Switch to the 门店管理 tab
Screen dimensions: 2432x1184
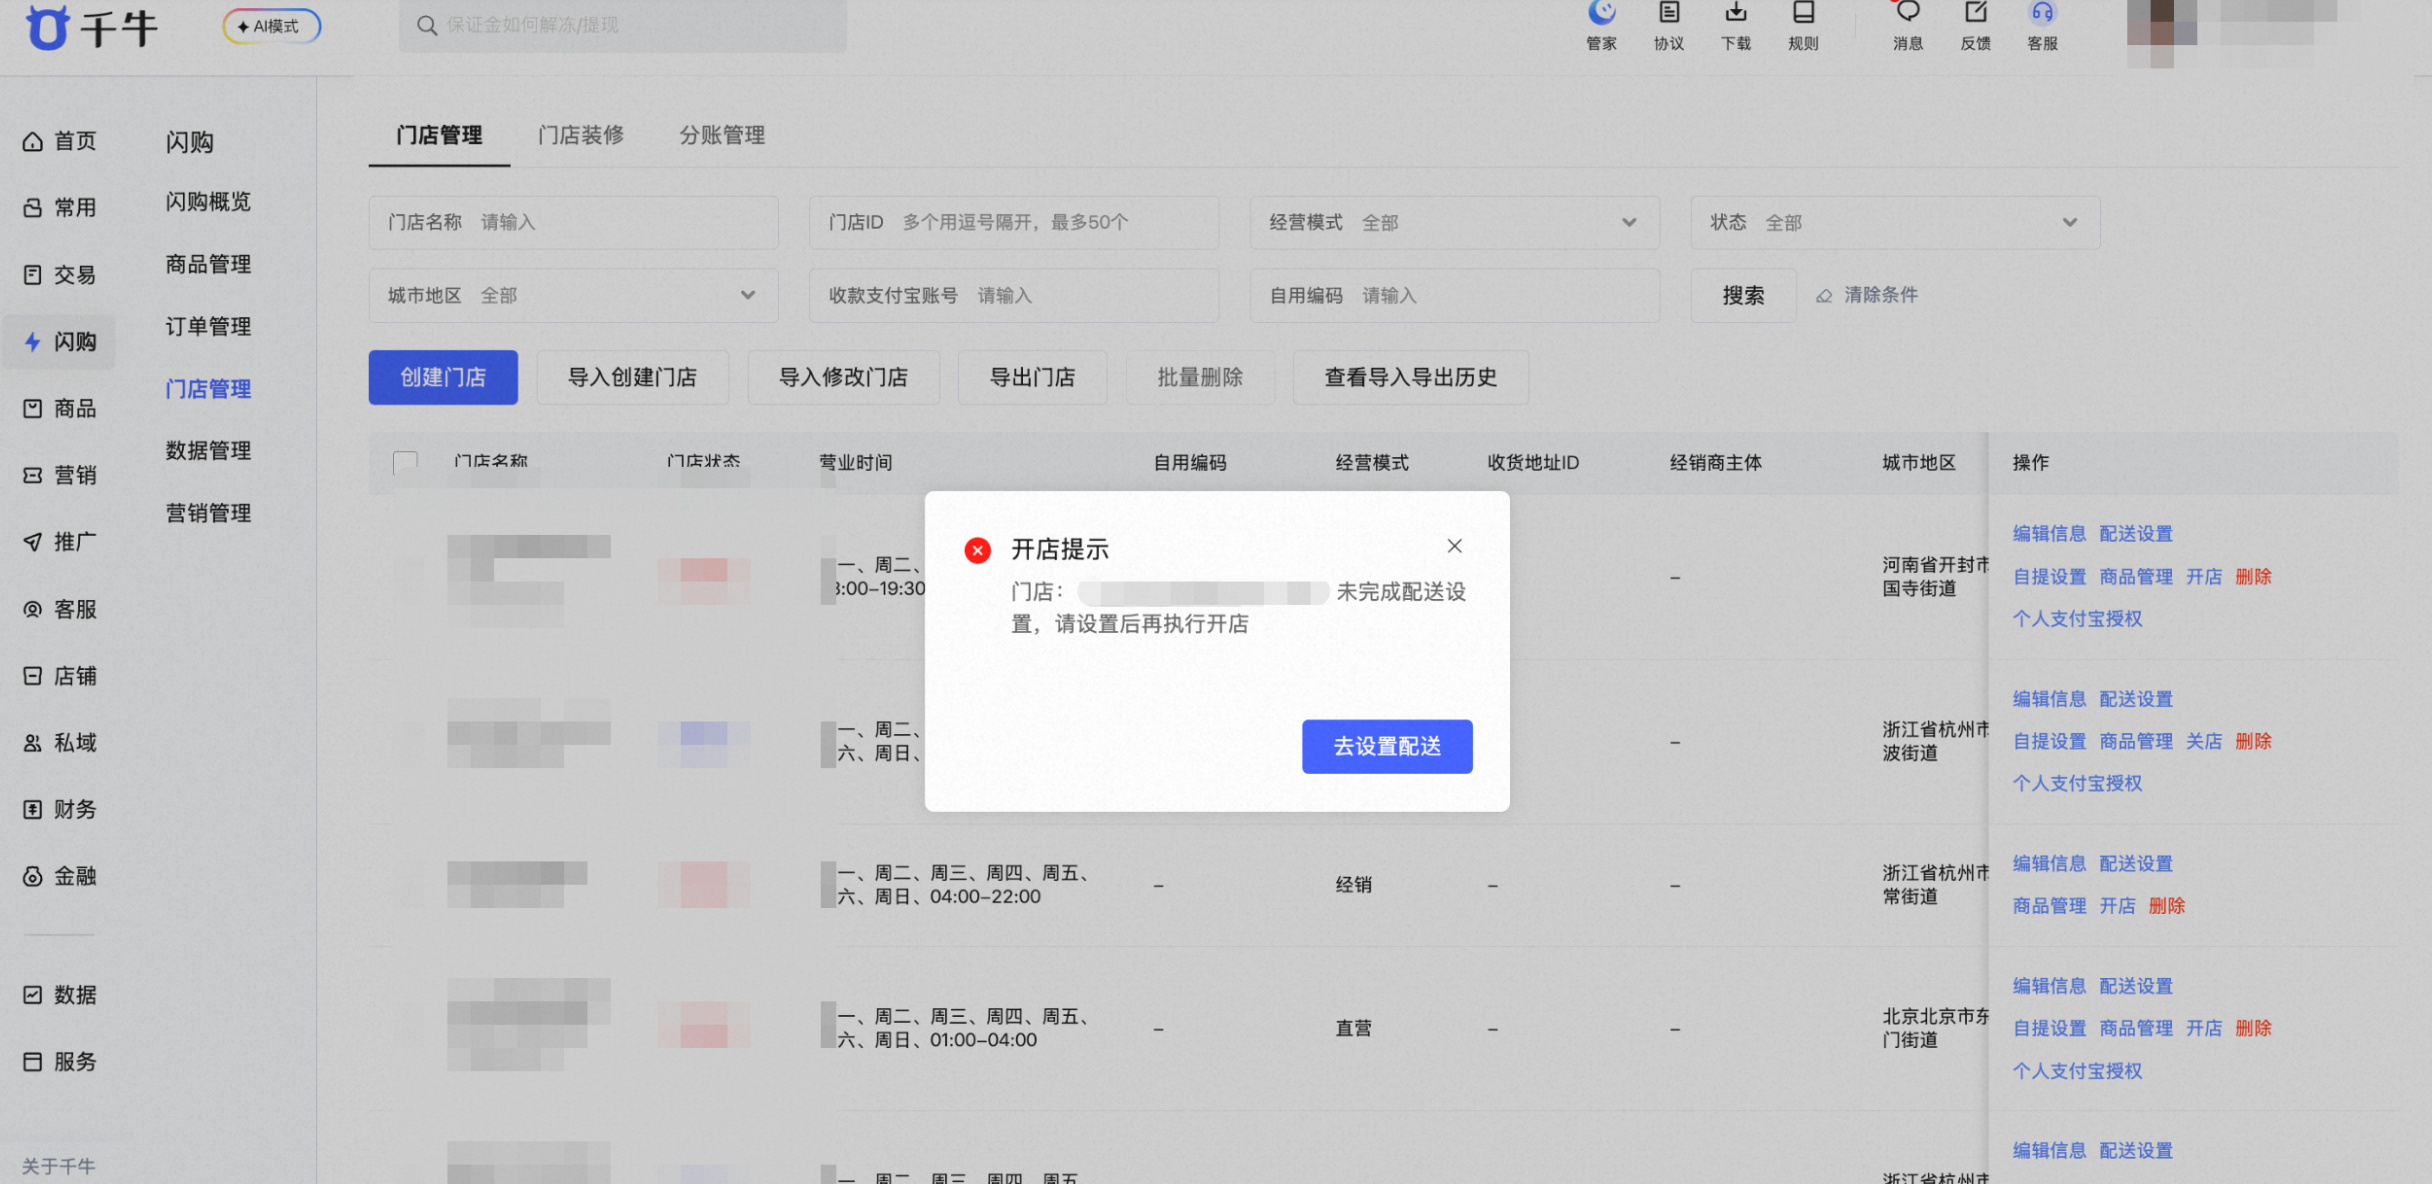click(439, 135)
